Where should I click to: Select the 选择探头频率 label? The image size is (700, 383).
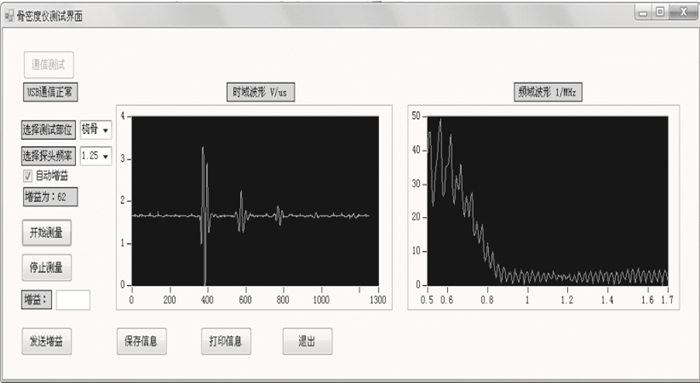point(48,156)
